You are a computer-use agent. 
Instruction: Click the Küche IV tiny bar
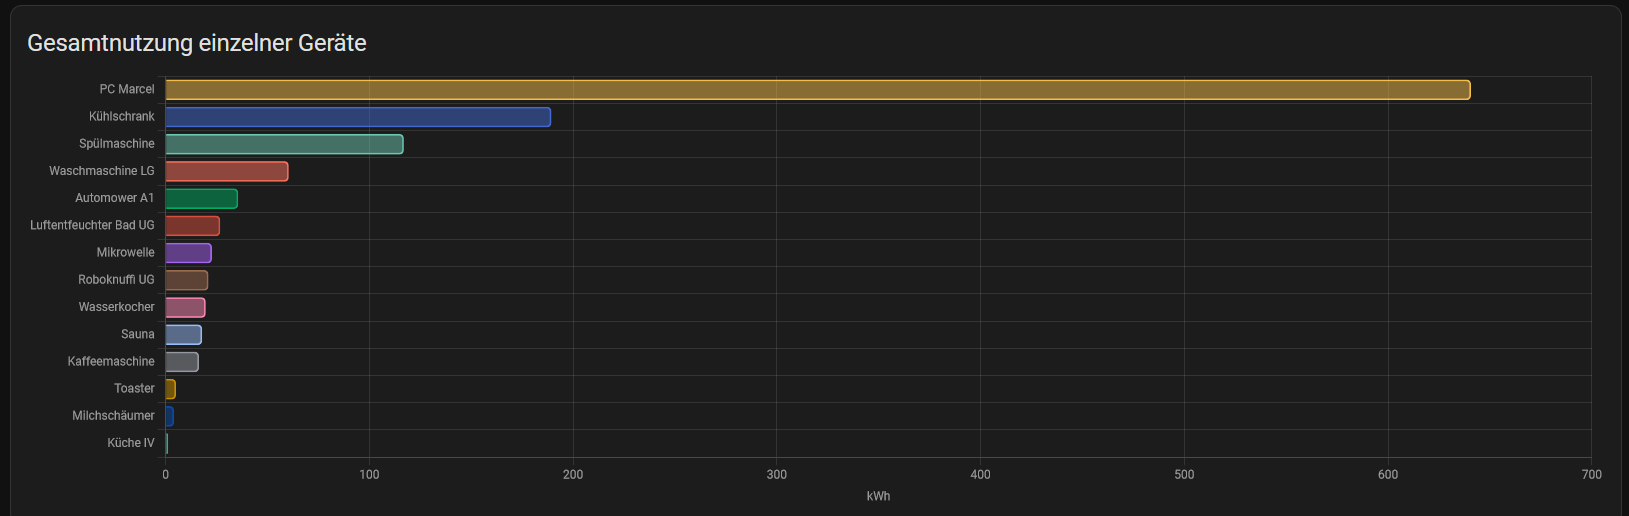pyautogui.click(x=166, y=443)
